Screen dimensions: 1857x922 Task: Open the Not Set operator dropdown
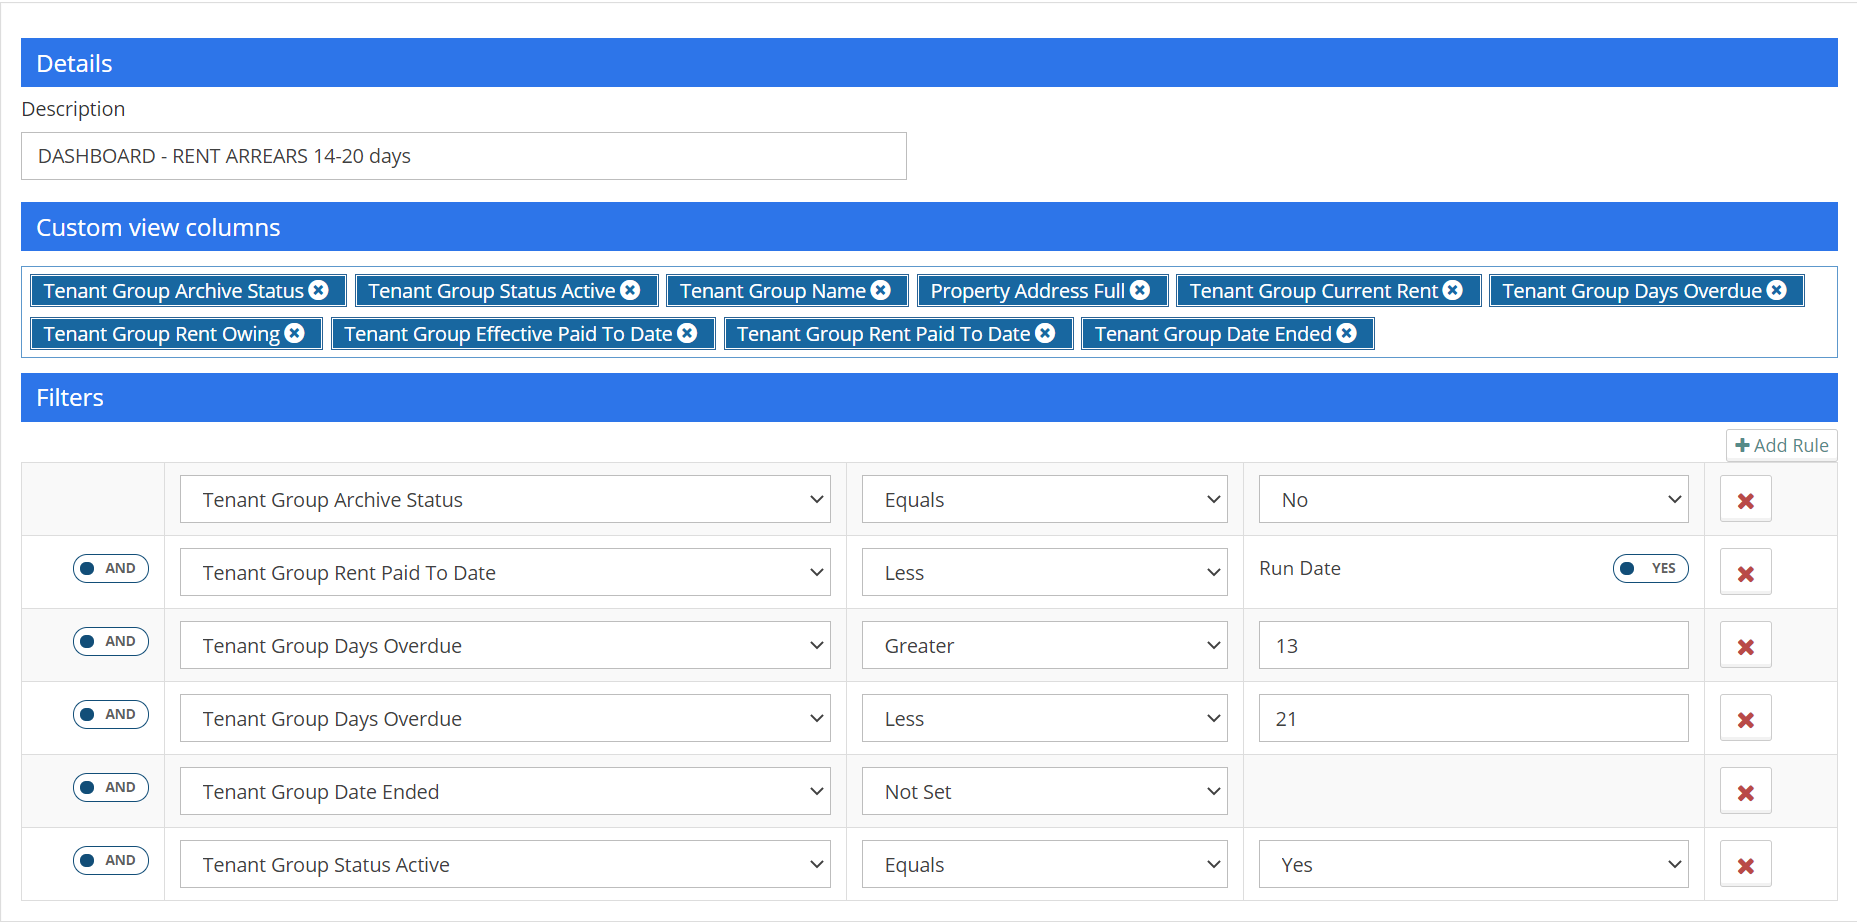tap(1045, 791)
